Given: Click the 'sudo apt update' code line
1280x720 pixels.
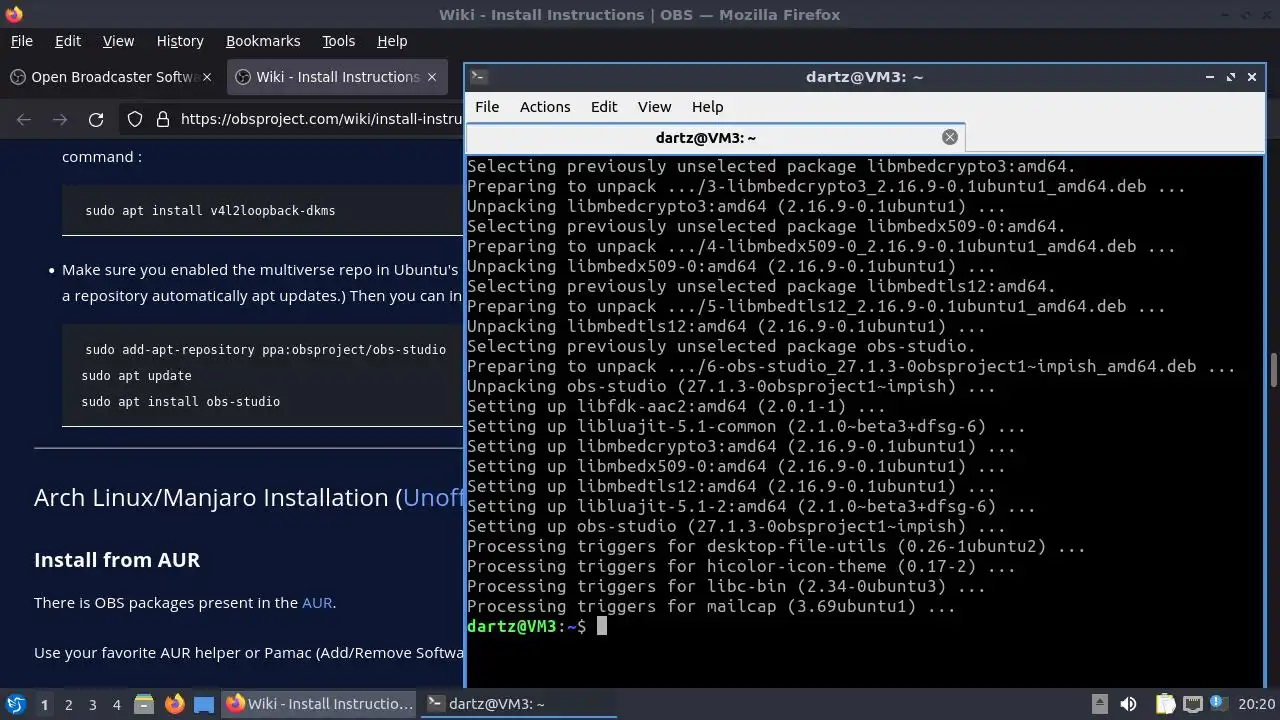Looking at the screenshot, I should [136, 376].
